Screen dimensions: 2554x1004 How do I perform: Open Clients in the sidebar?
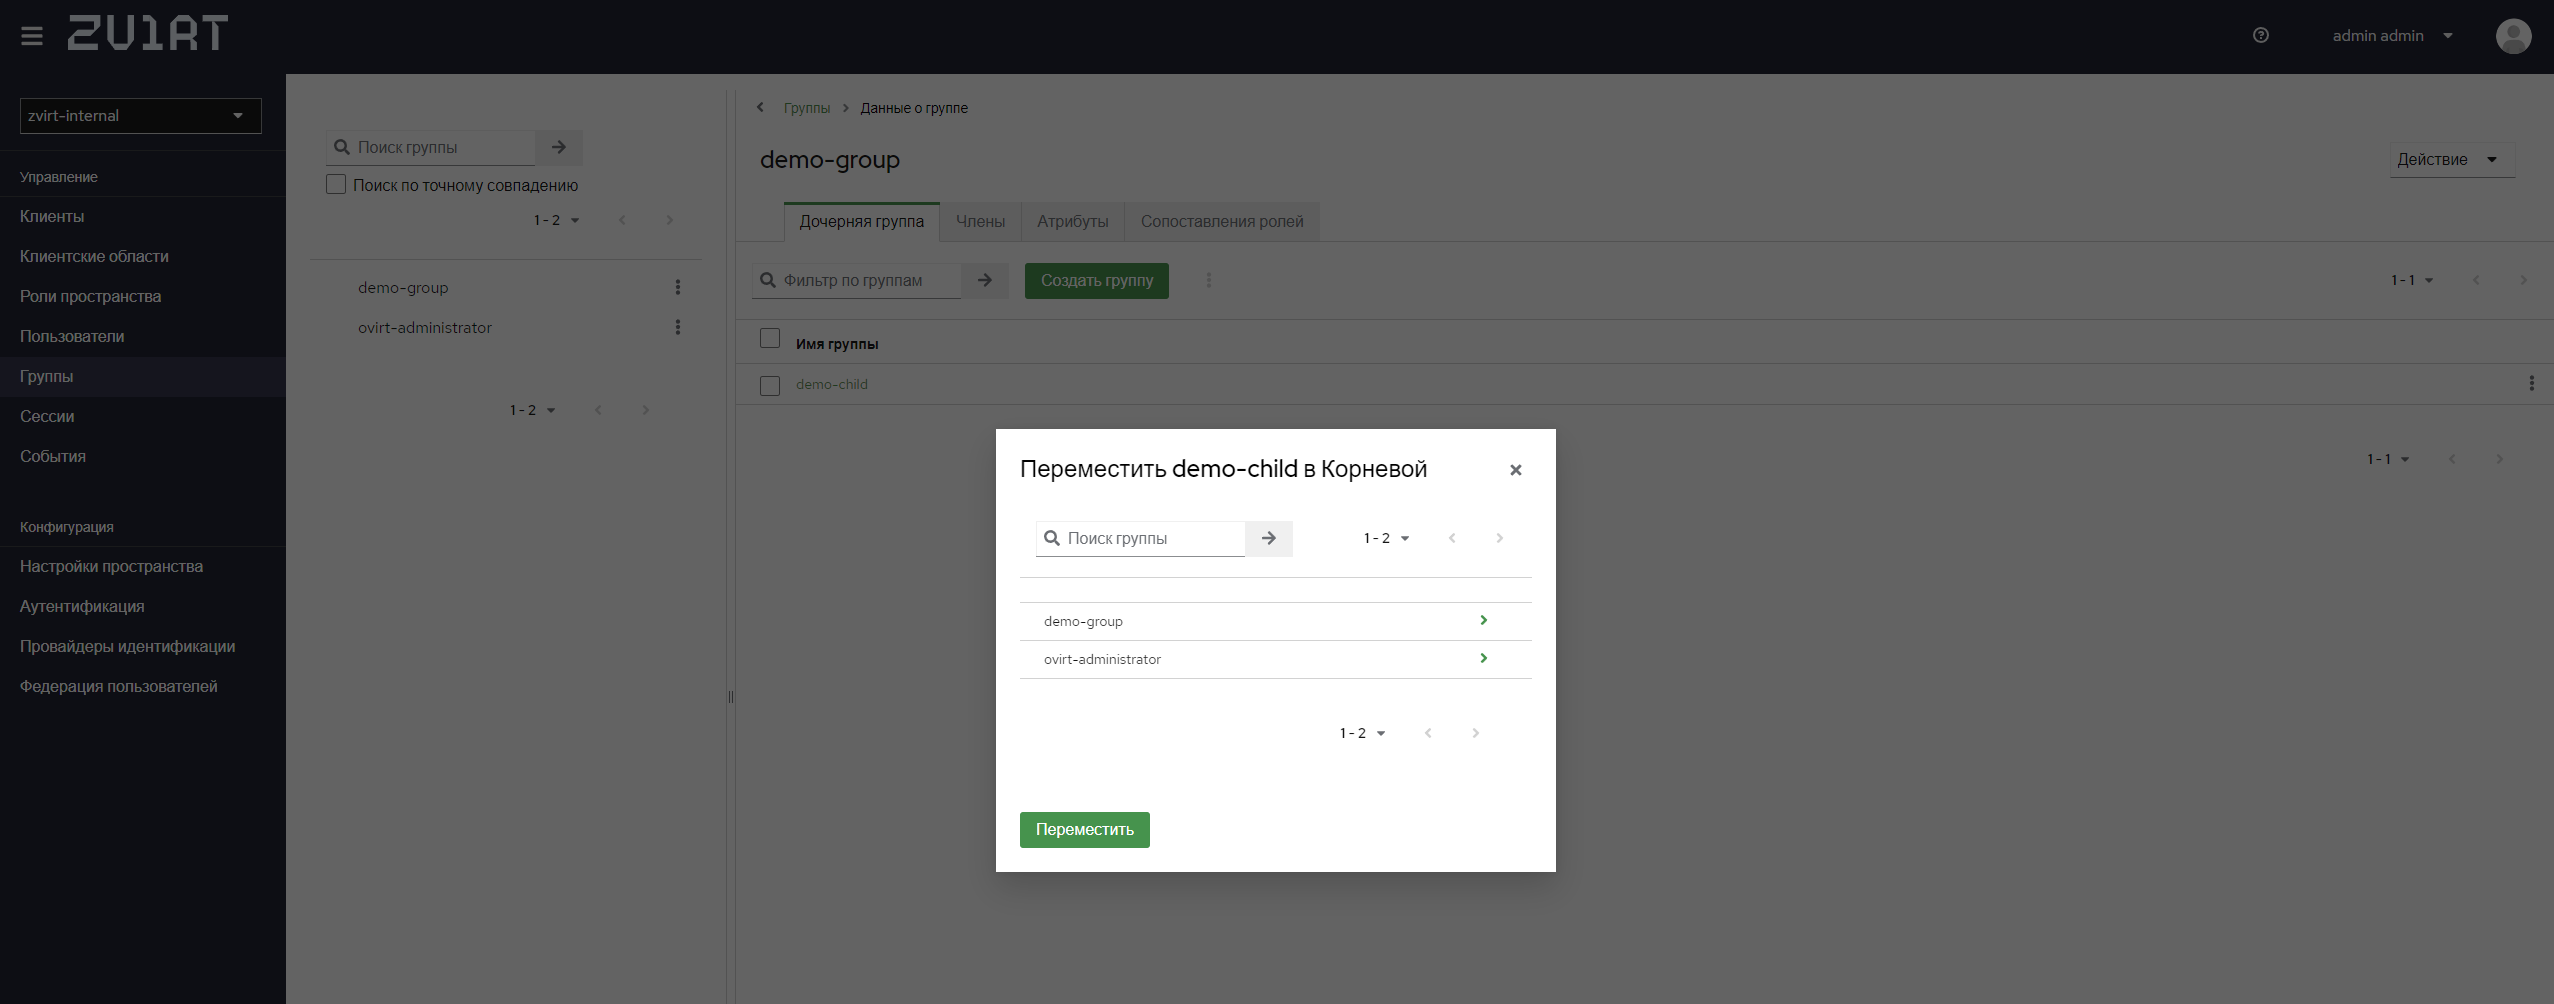coord(143,216)
